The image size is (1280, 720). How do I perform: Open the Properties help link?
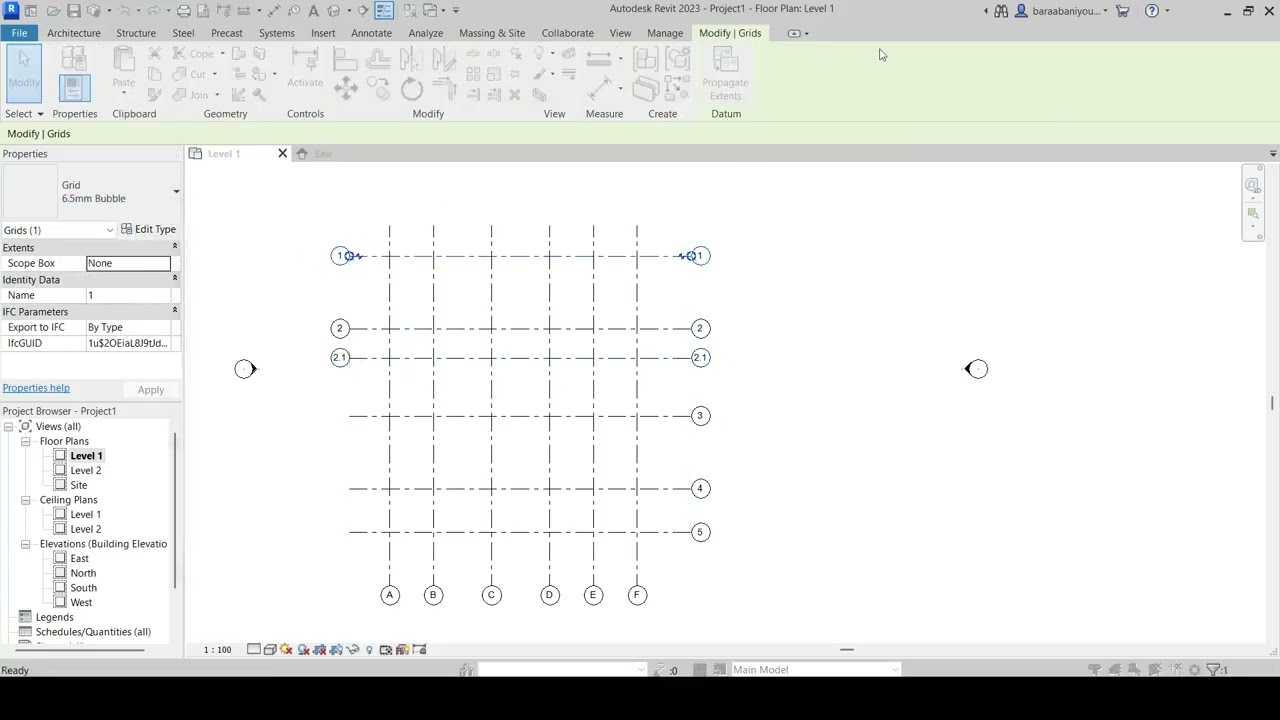pos(36,388)
